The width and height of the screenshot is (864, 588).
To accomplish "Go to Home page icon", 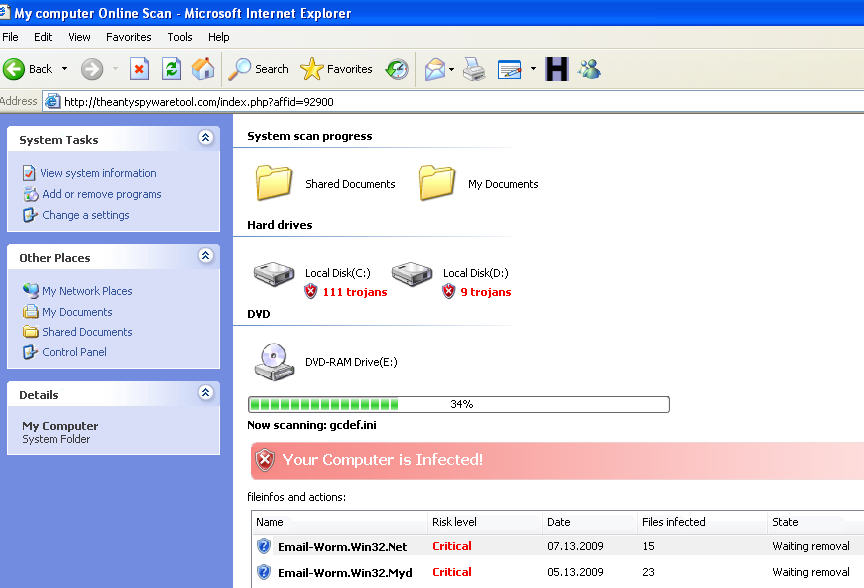I will point(203,69).
